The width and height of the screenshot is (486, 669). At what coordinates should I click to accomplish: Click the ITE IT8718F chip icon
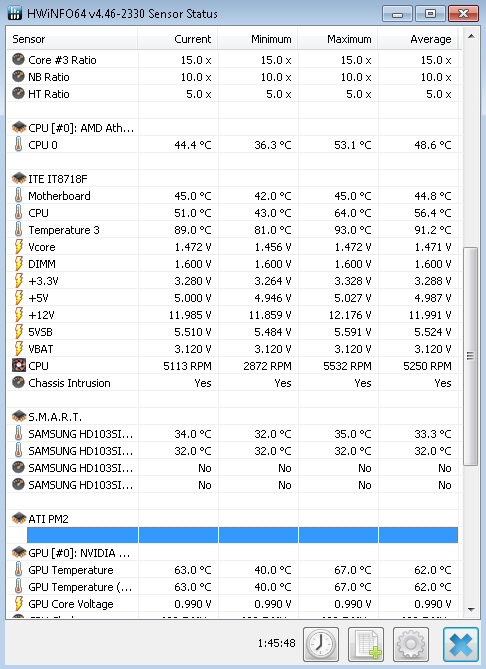click(18, 178)
